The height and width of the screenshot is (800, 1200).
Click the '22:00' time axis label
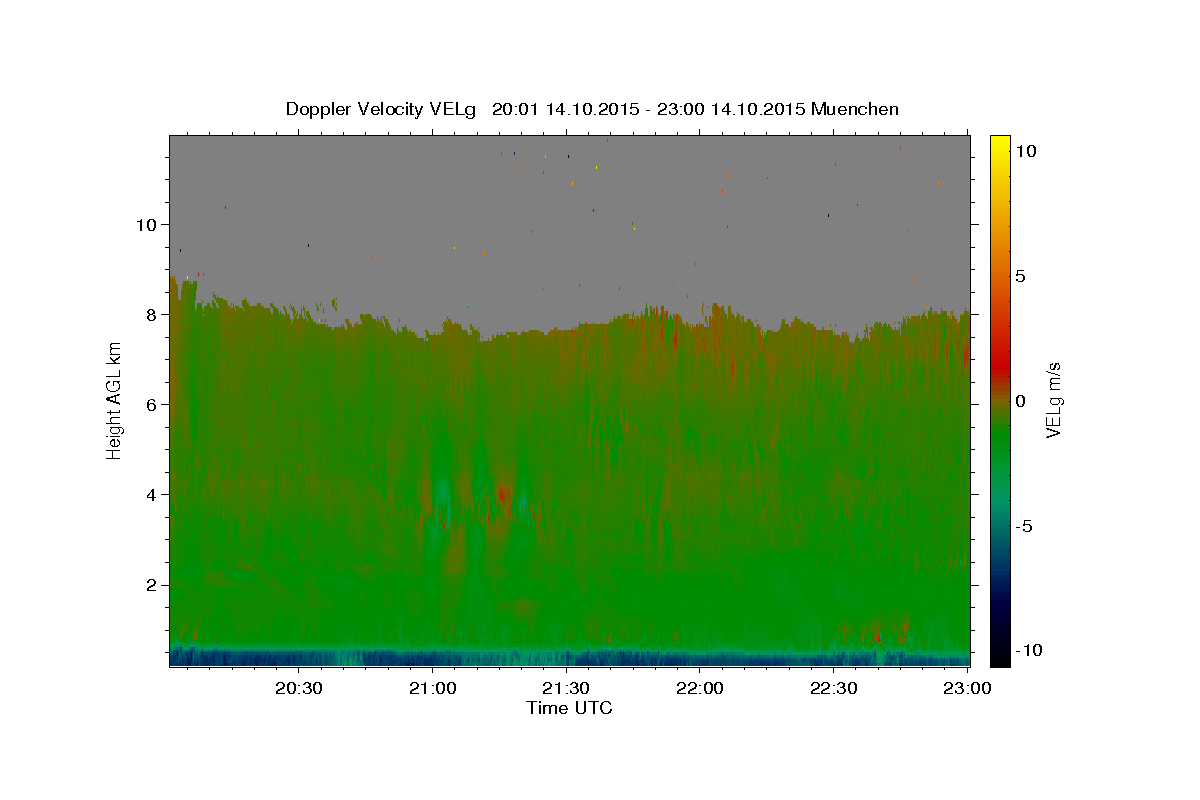tap(700, 688)
